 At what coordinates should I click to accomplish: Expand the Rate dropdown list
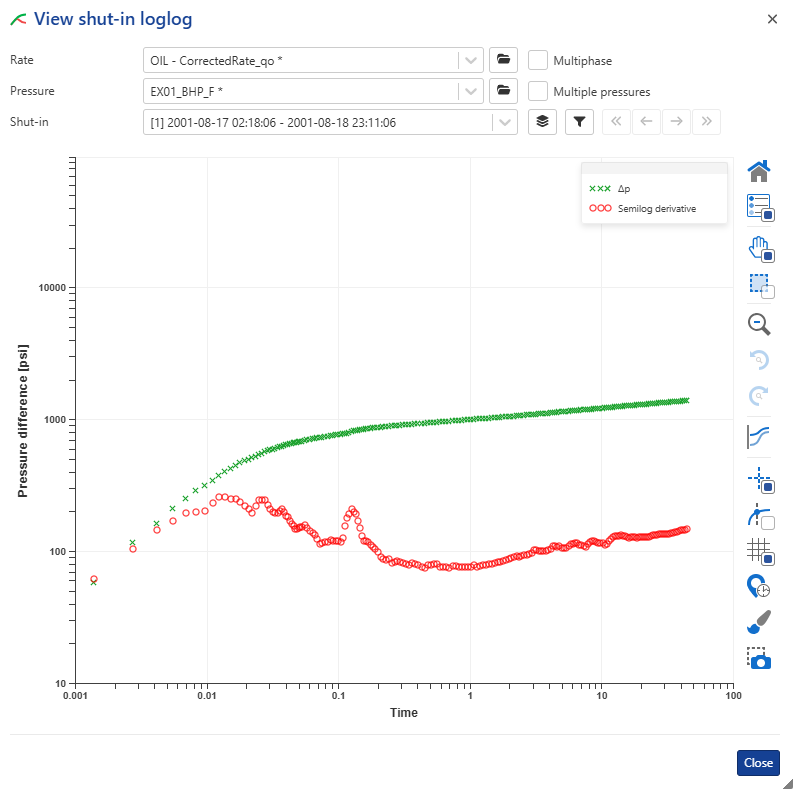pyautogui.click(x=471, y=60)
